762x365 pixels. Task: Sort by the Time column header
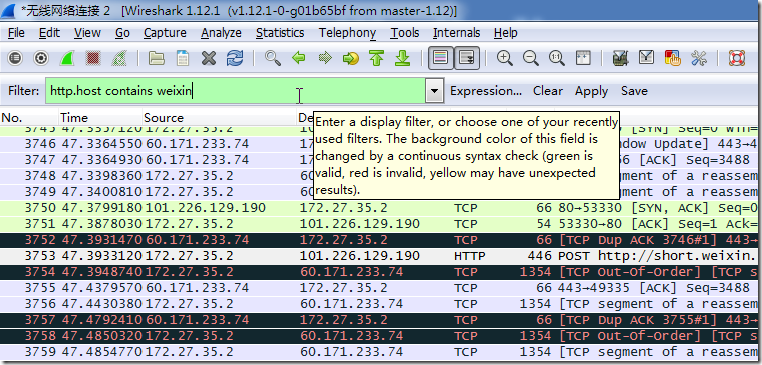pyautogui.click(x=101, y=118)
